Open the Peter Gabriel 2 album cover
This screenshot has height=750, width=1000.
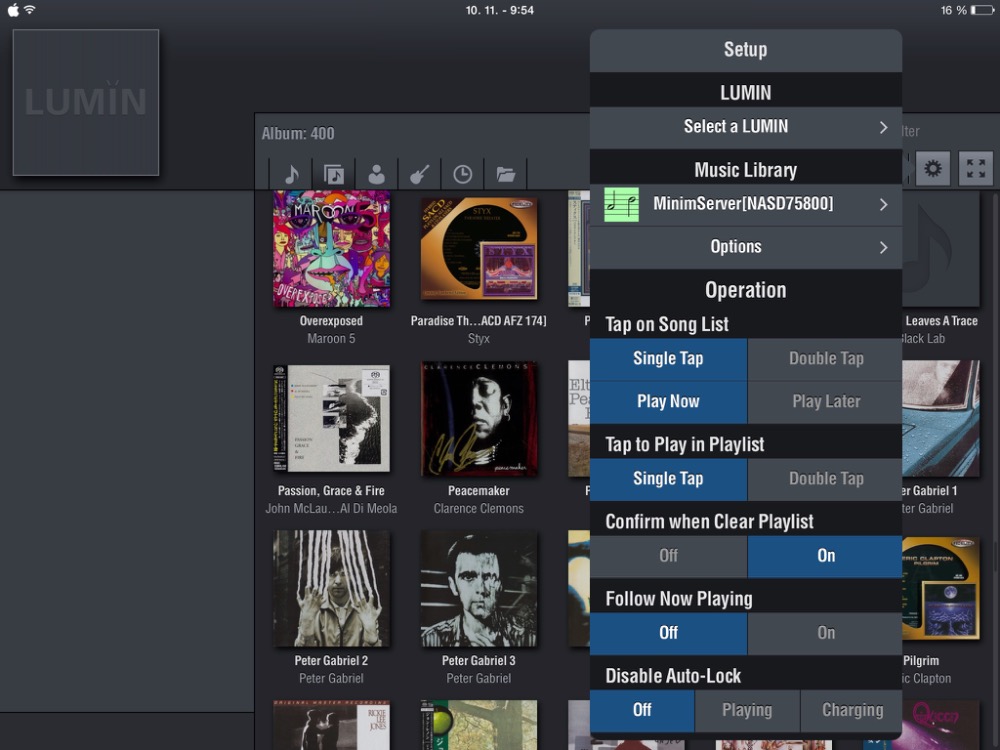(332, 589)
